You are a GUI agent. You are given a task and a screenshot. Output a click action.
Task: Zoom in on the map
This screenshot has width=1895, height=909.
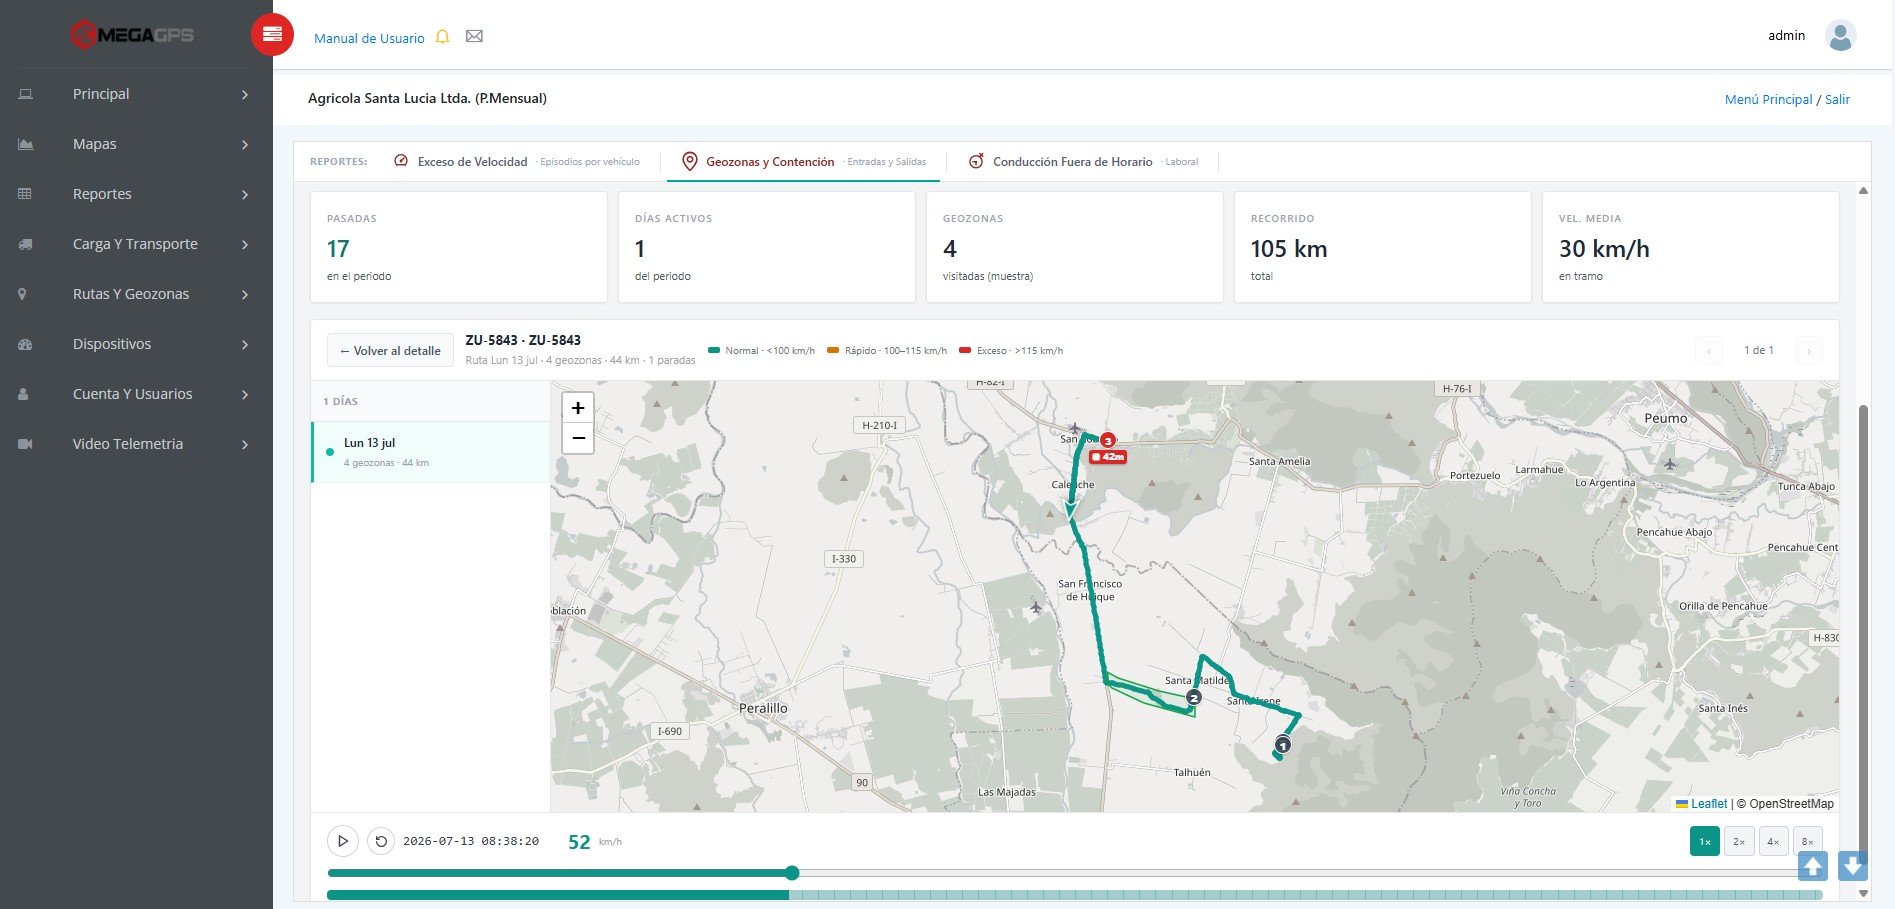[x=578, y=408]
